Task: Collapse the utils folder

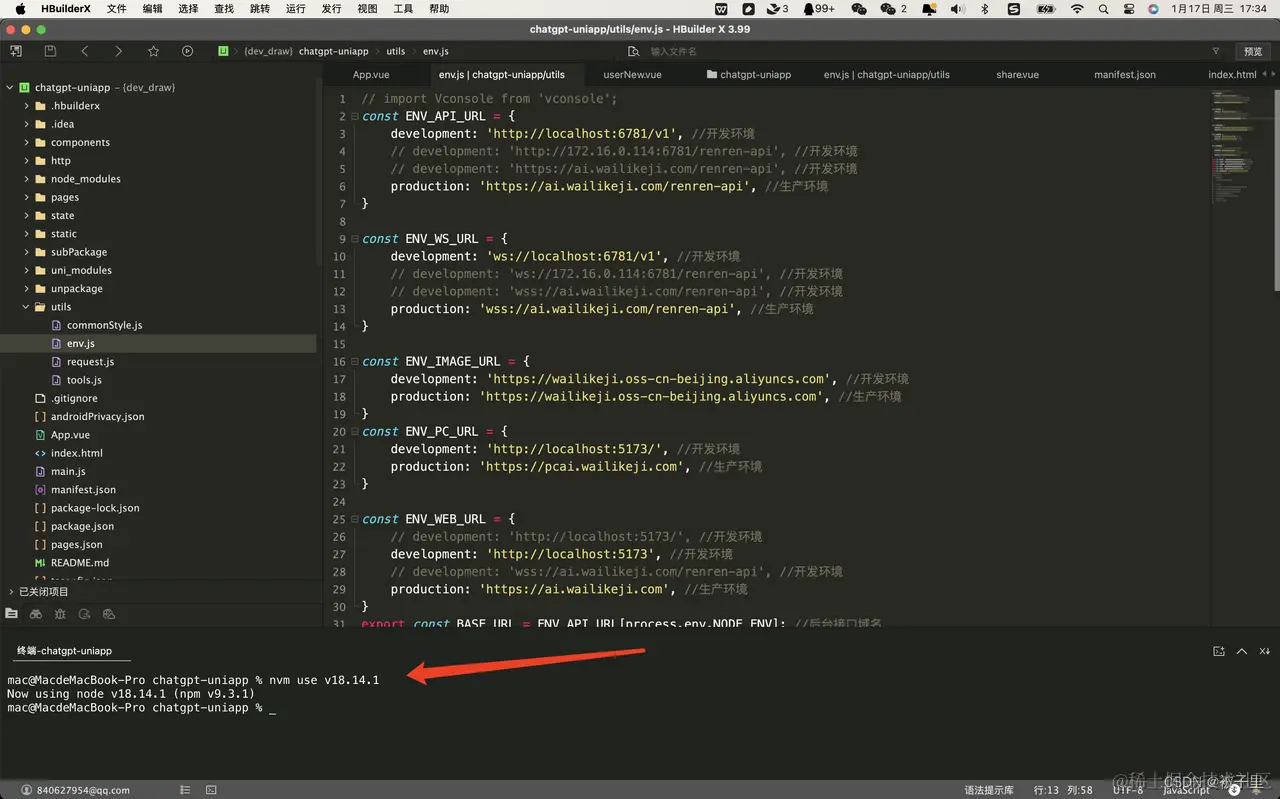Action: coord(26,307)
